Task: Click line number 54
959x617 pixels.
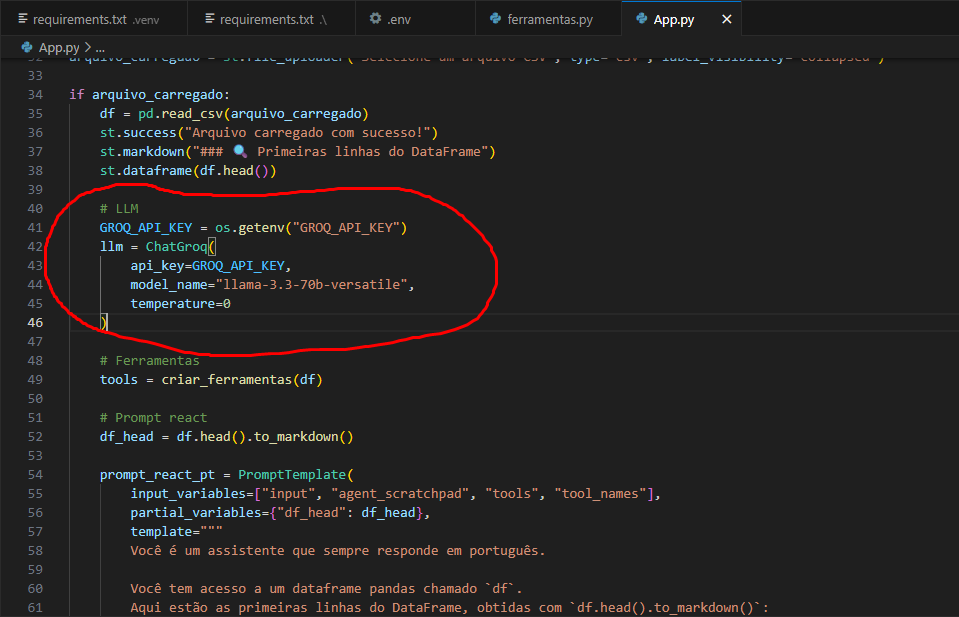Action: coord(35,475)
